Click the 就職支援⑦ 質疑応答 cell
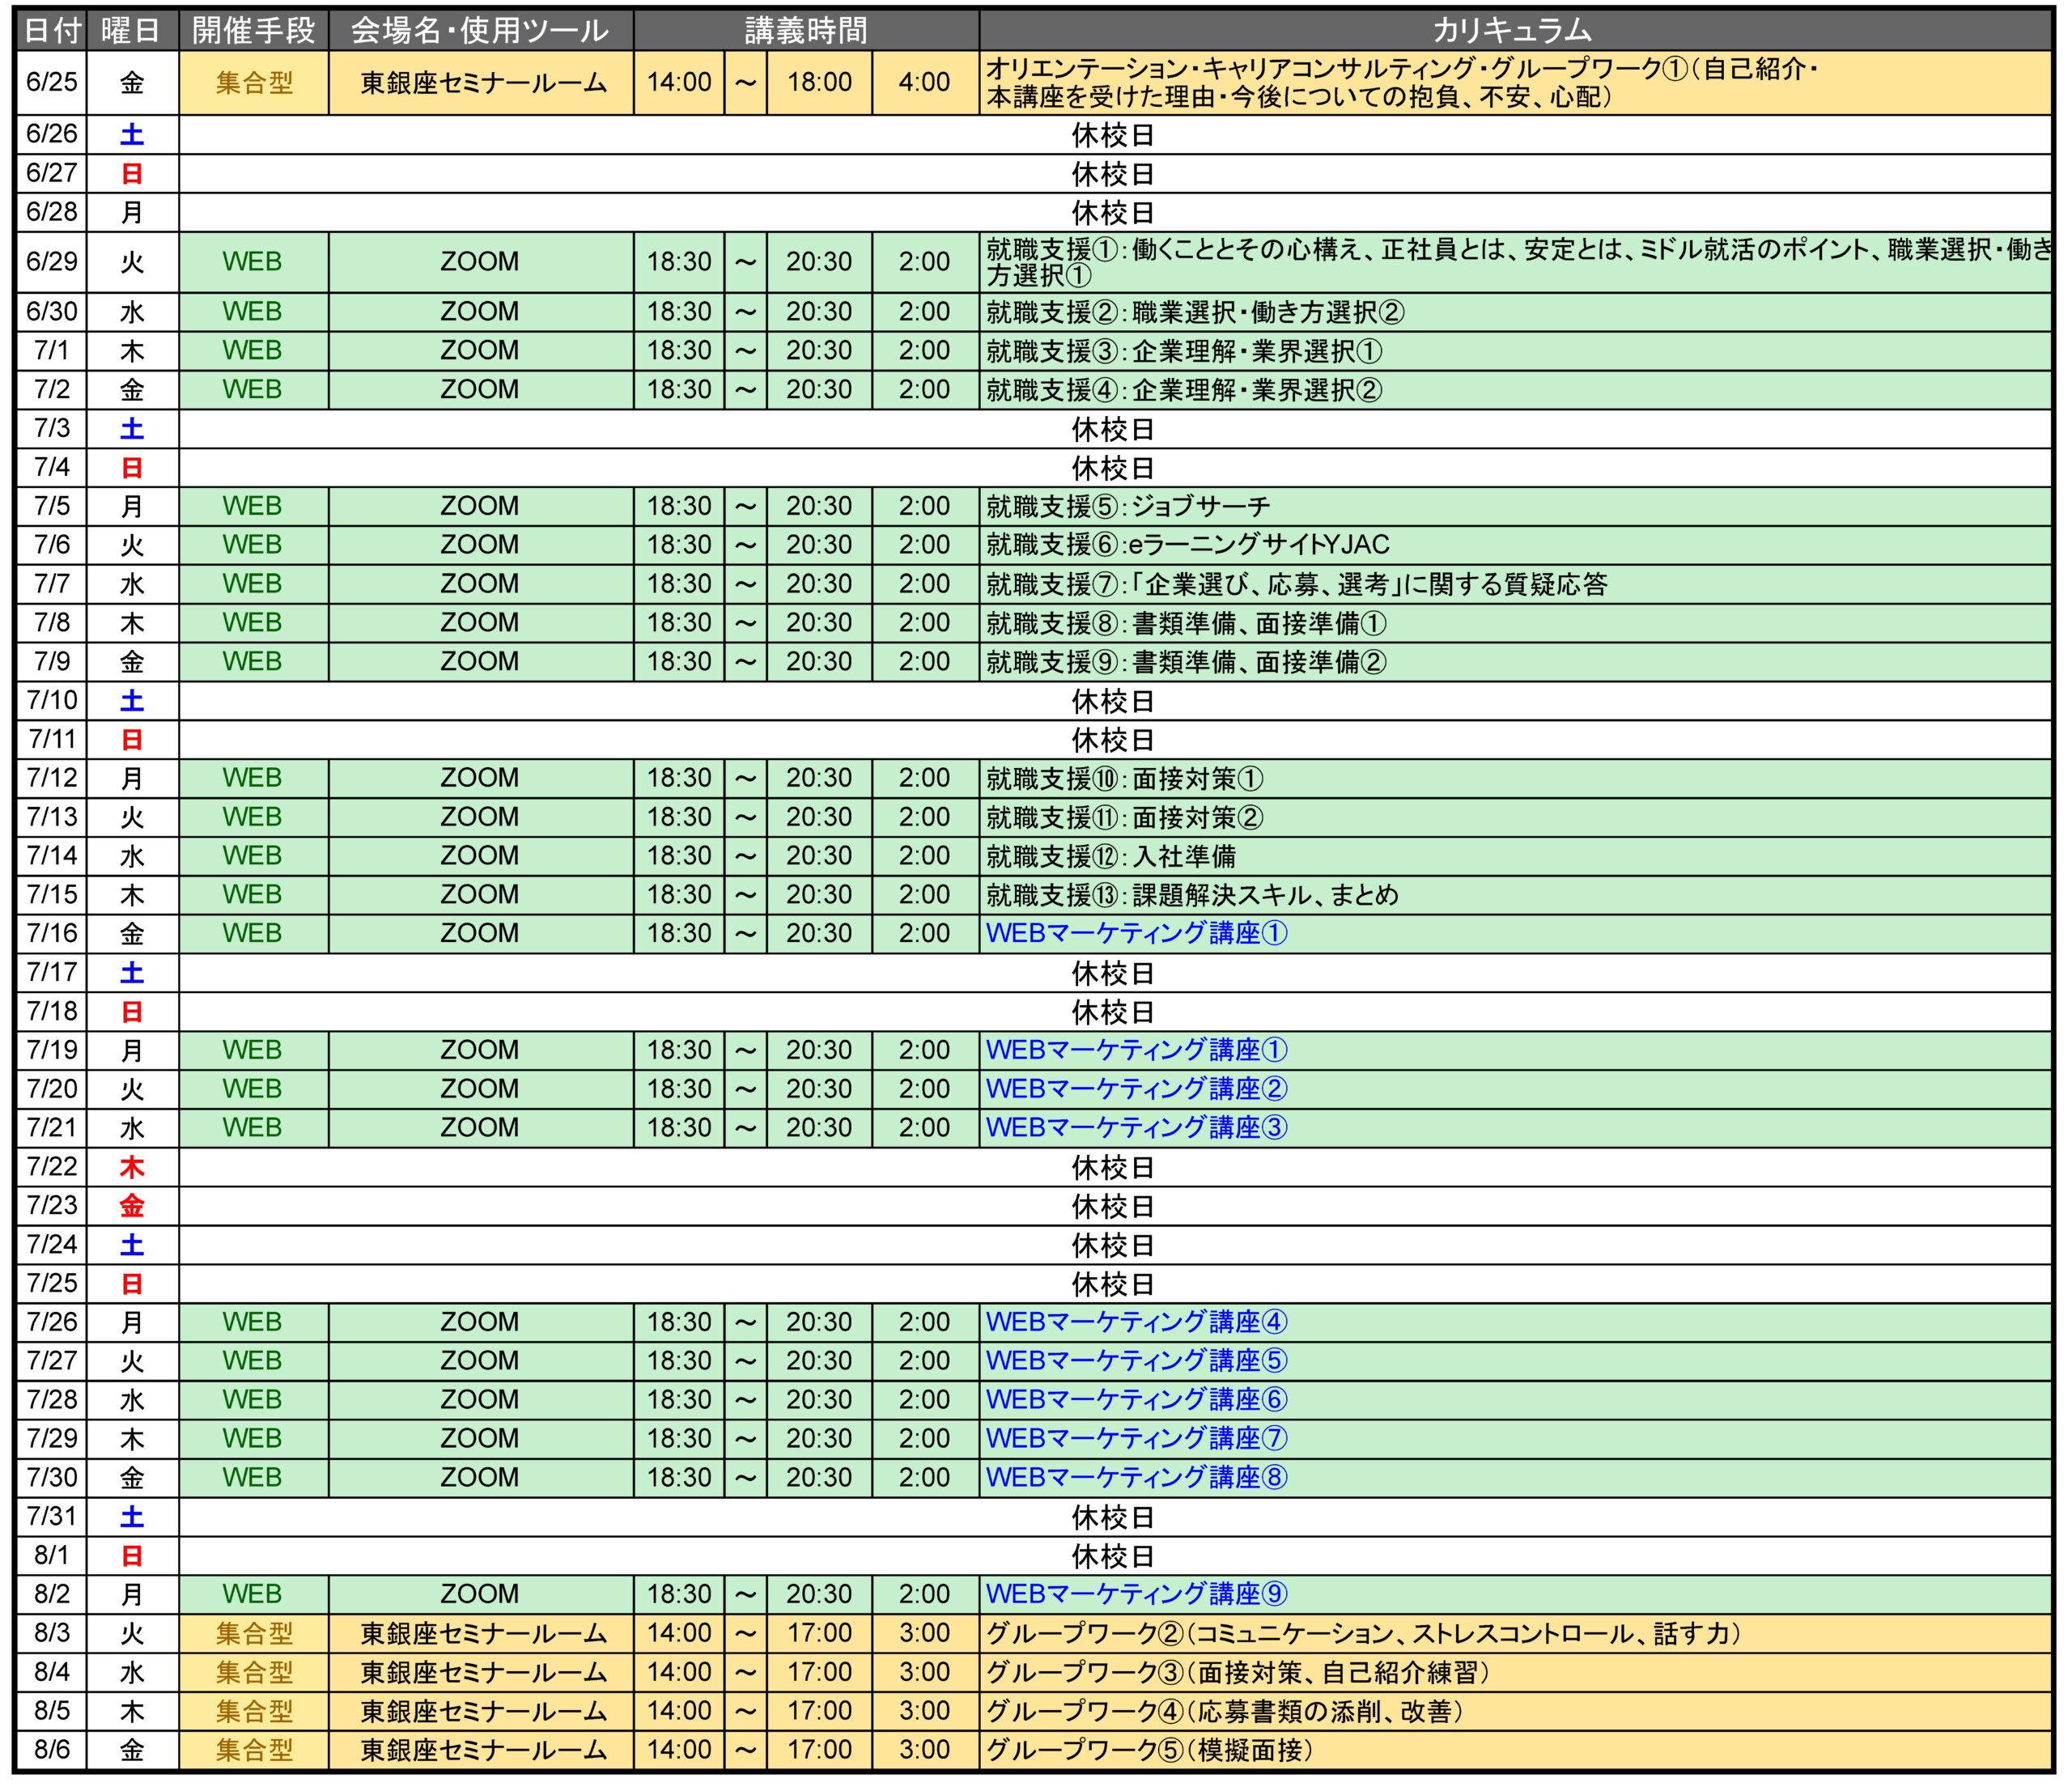Viewport: 2072px width, 1791px height. click(1515, 584)
